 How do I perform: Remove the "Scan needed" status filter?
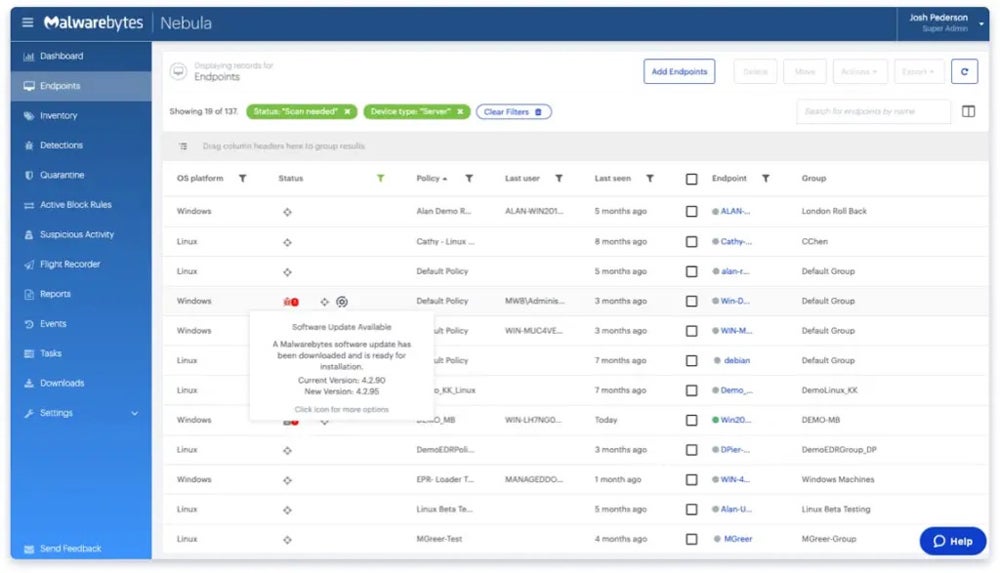pyautogui.click(x=347, y=112)
